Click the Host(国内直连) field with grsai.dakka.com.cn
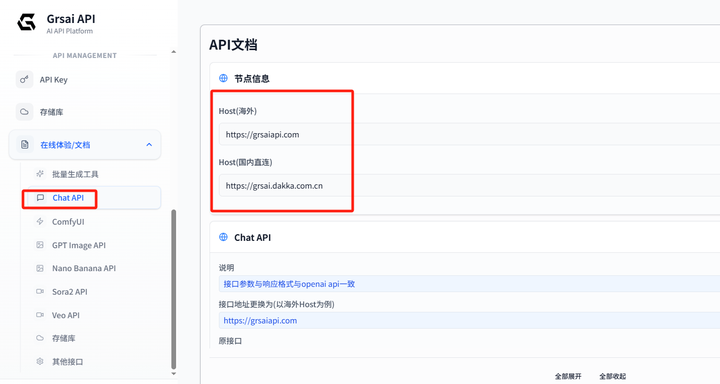 (469, 186)
